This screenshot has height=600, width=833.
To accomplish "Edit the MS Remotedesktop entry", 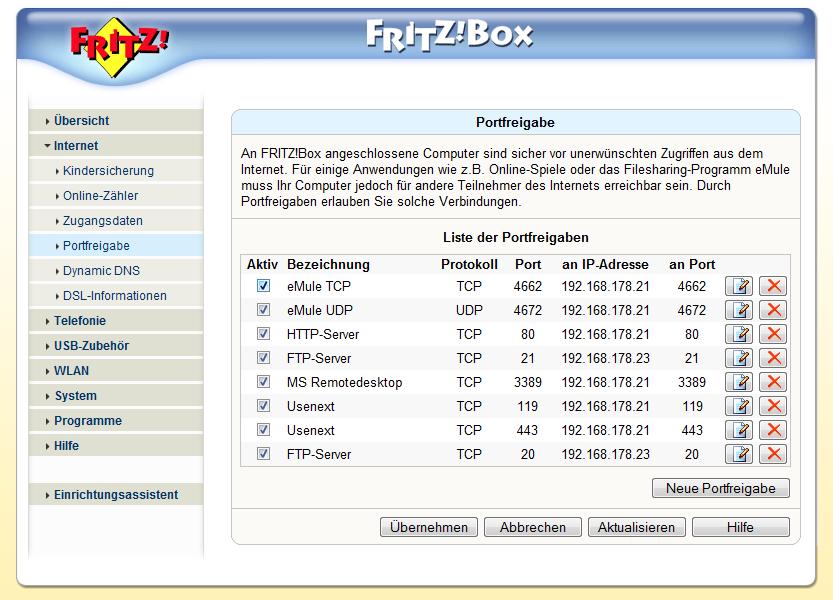I will pyautogui.click(x=739, y=382).
